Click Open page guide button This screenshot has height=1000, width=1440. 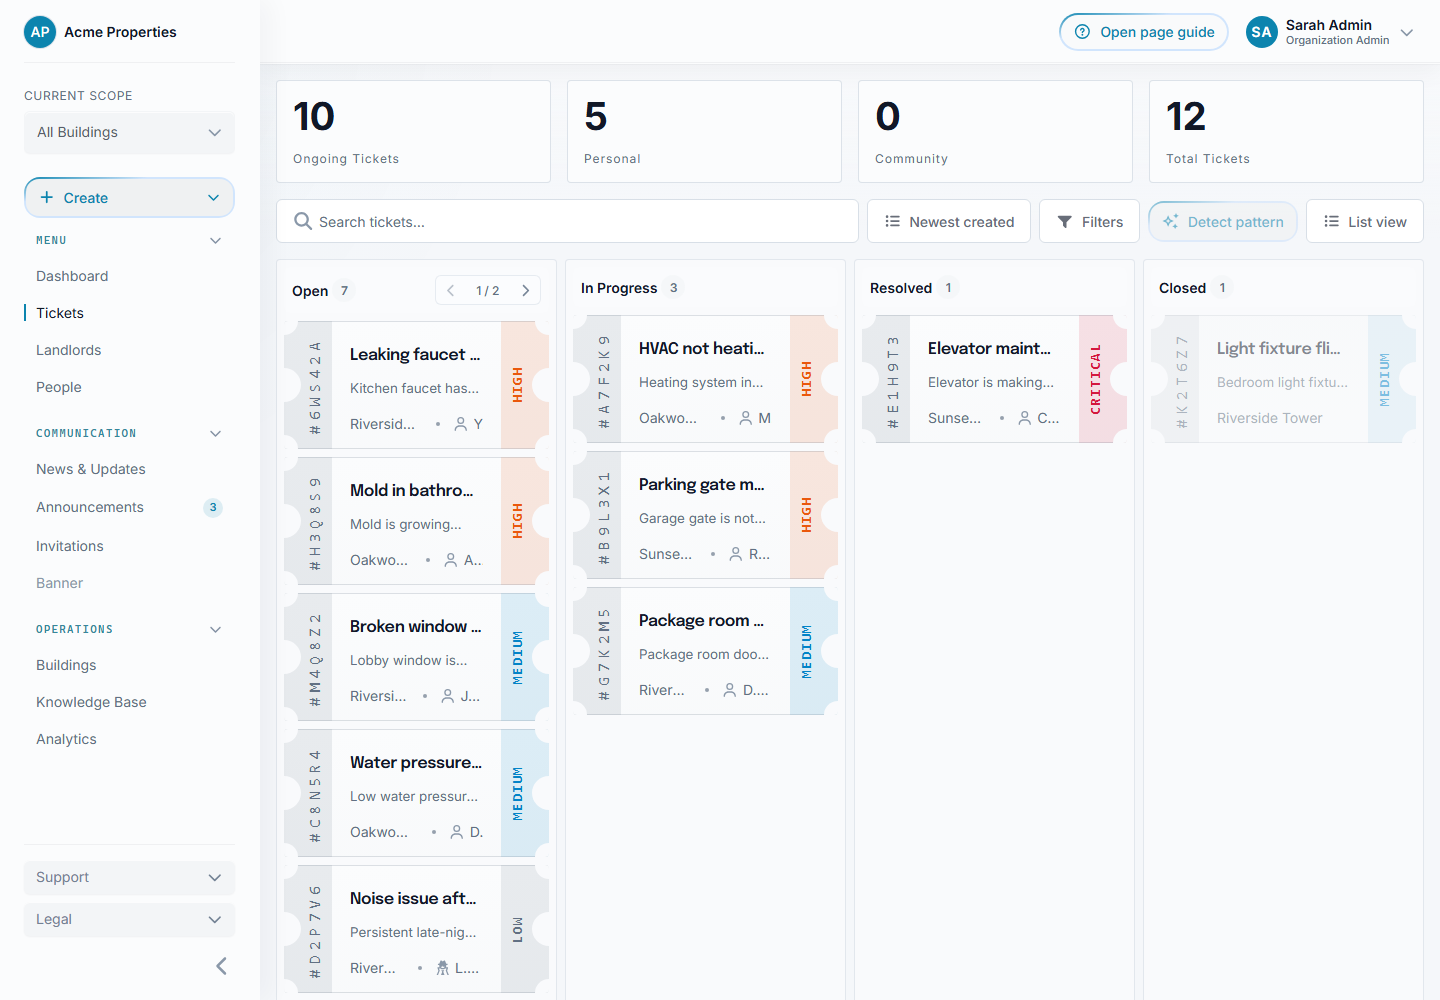click(x=1144, y=32)
